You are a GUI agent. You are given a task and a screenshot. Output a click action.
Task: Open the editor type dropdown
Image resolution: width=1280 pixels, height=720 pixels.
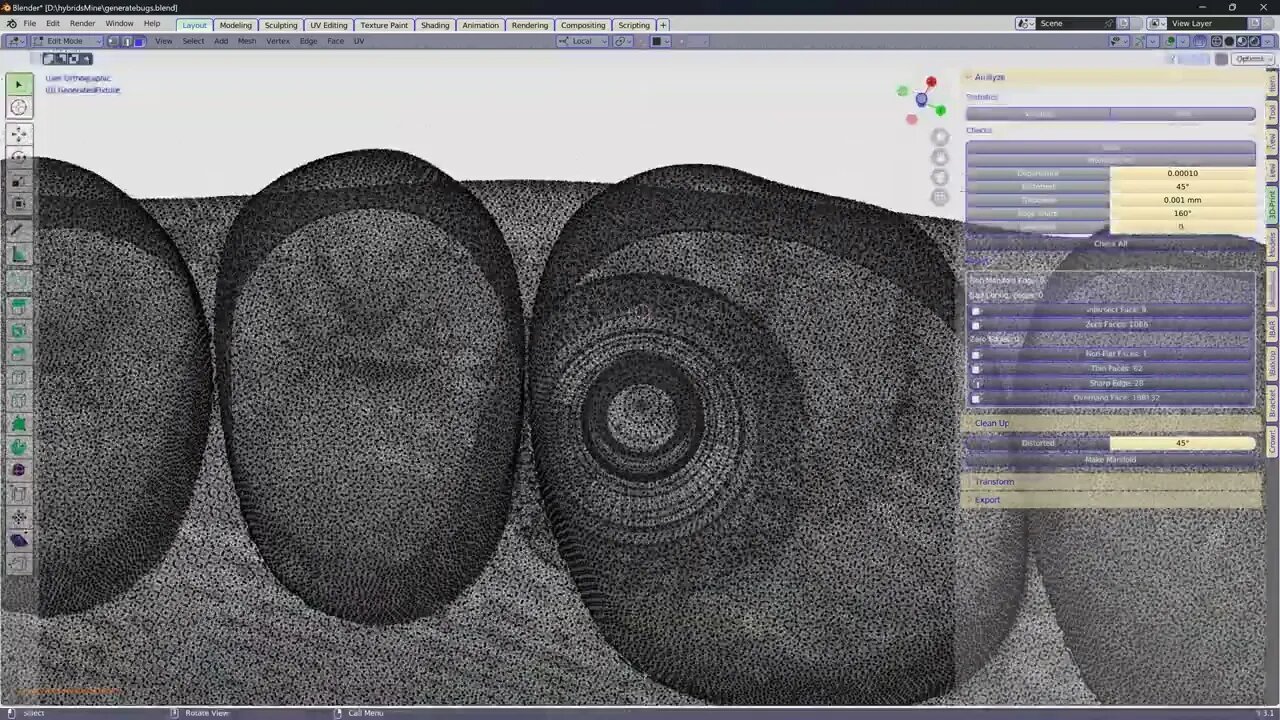[15, 41]
